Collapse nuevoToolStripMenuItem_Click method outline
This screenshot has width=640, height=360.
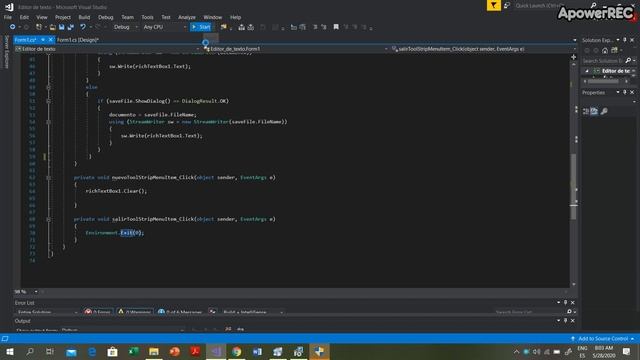pos(49,178)
